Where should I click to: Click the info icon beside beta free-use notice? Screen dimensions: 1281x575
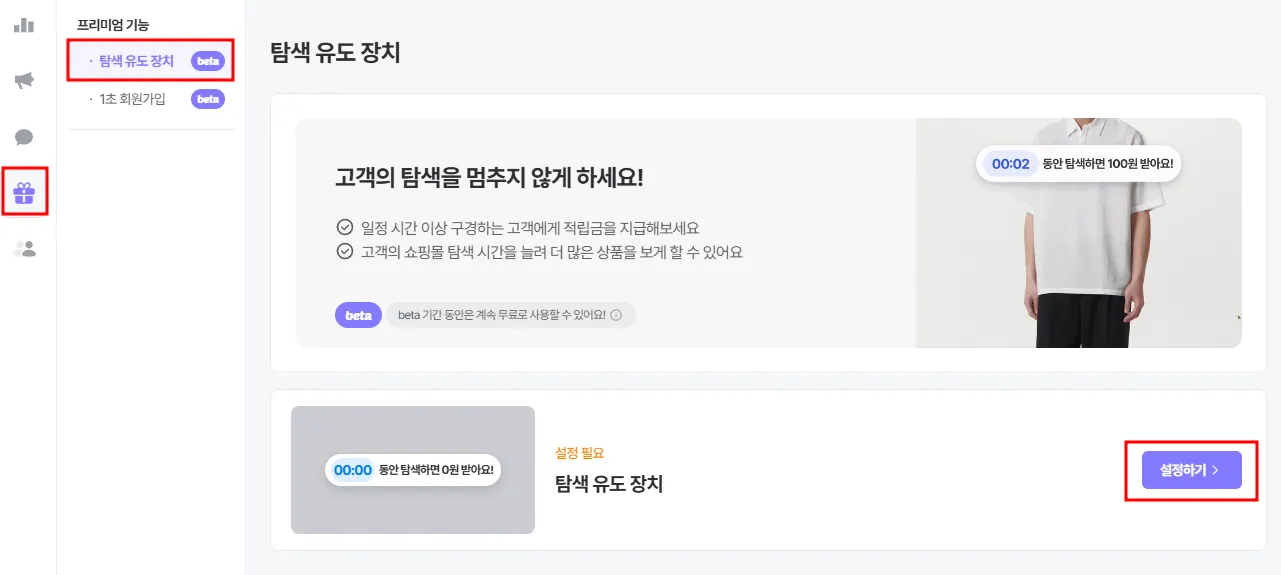point(616,315)
